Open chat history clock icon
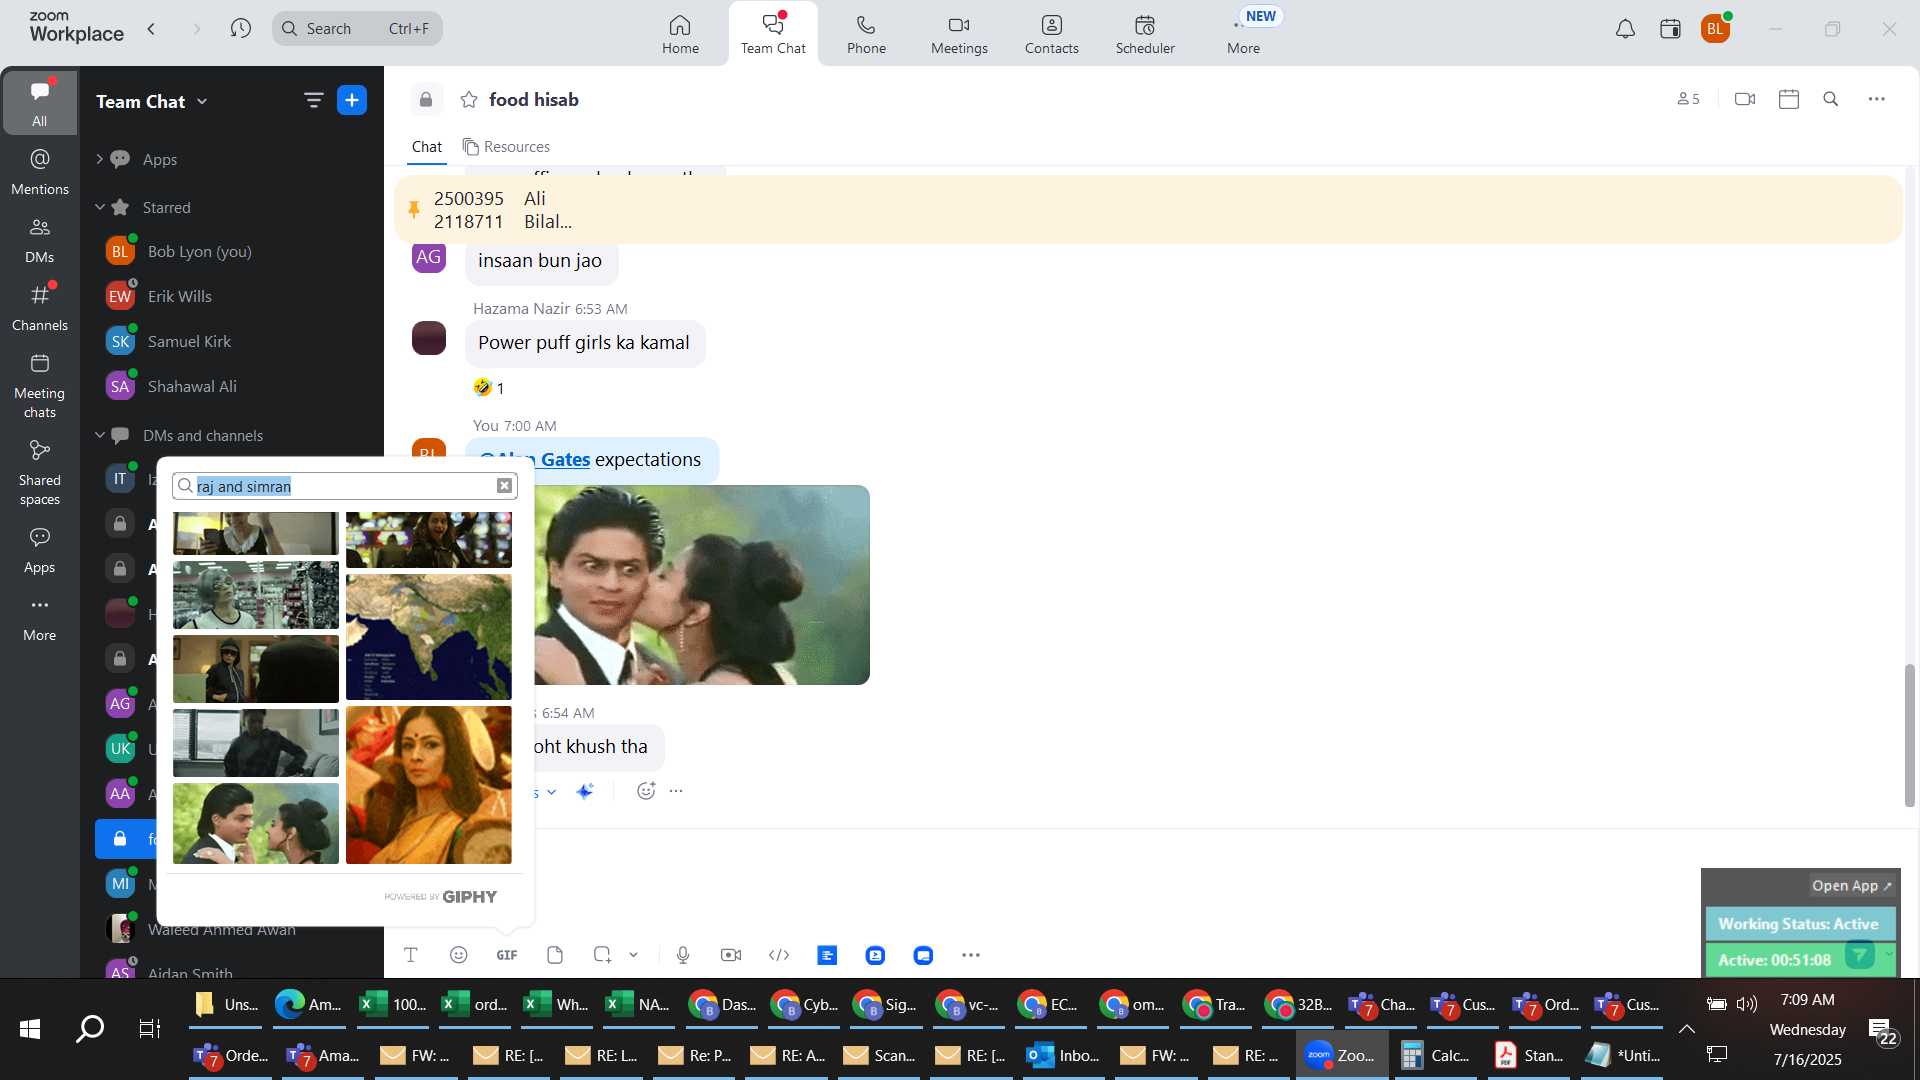This screenshot has width=1920, height=1080. tap(240, 29)
